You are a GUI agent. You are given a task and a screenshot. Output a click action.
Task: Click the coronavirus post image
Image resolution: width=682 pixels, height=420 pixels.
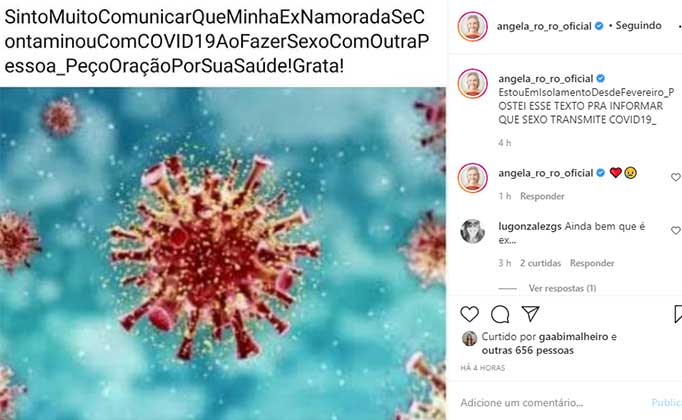(223, 253)
